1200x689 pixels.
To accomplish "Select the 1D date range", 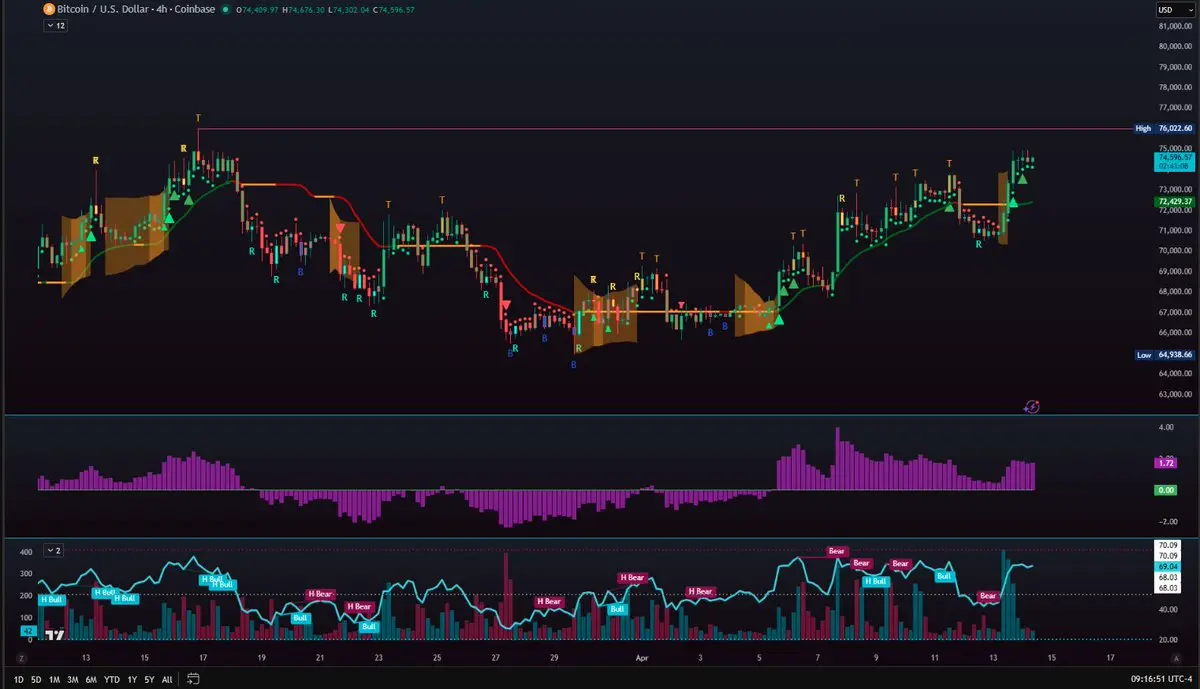I will (x=19, y=679).
